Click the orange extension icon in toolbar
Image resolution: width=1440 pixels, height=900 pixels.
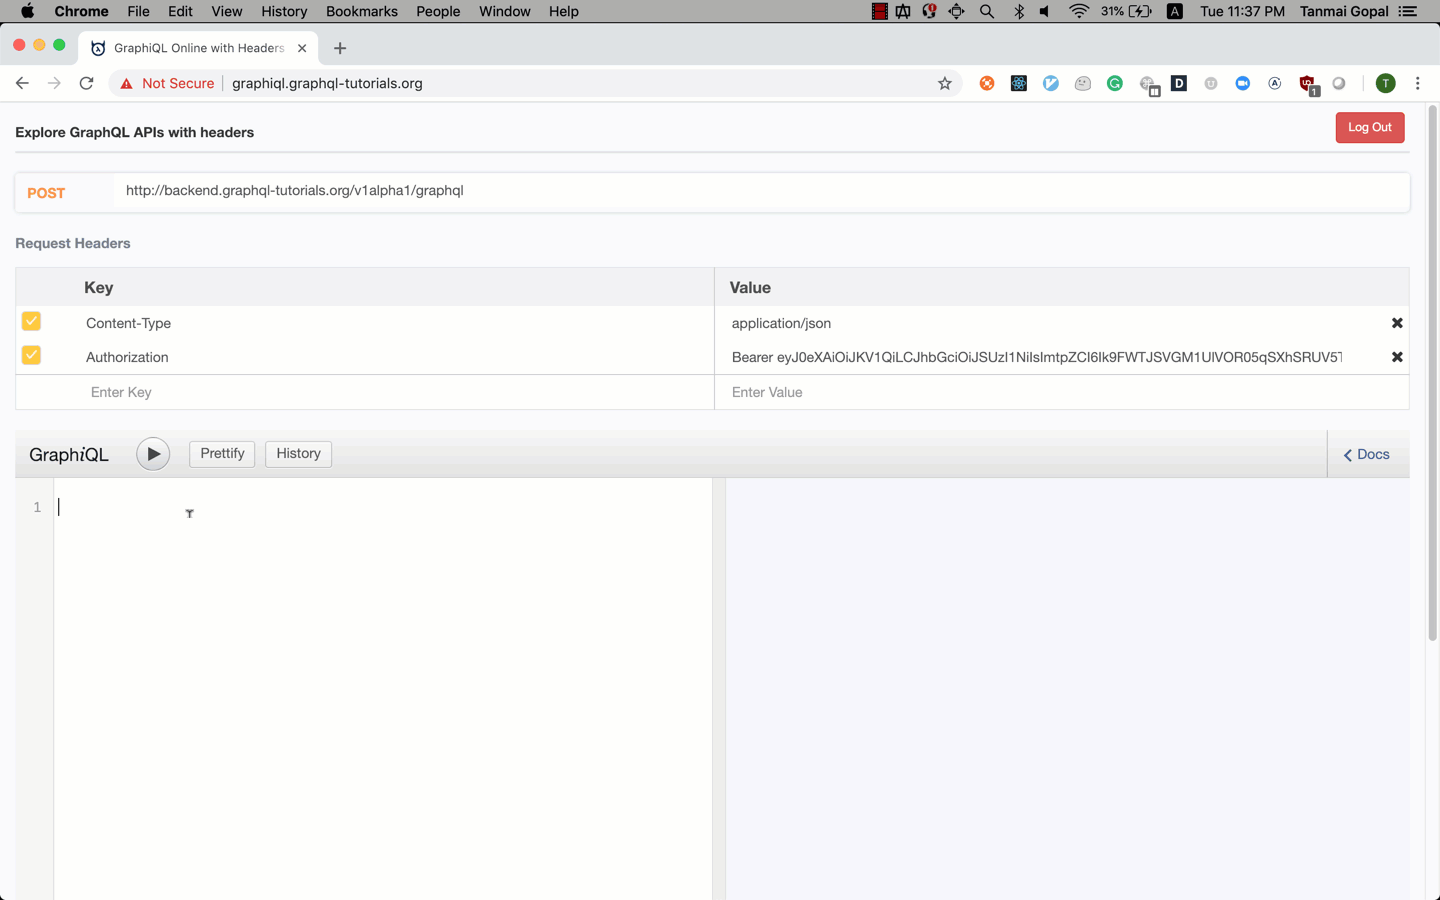click(x=987, y=83)
